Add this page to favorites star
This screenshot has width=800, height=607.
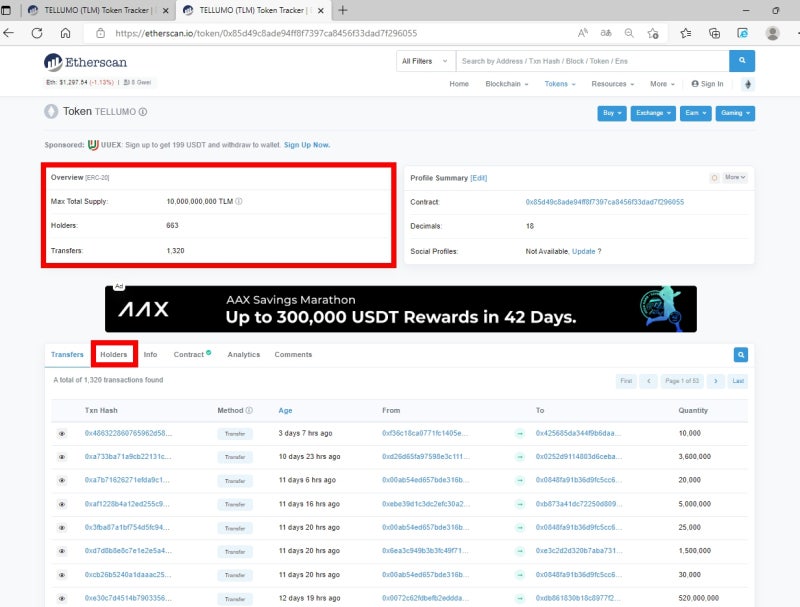653,33
